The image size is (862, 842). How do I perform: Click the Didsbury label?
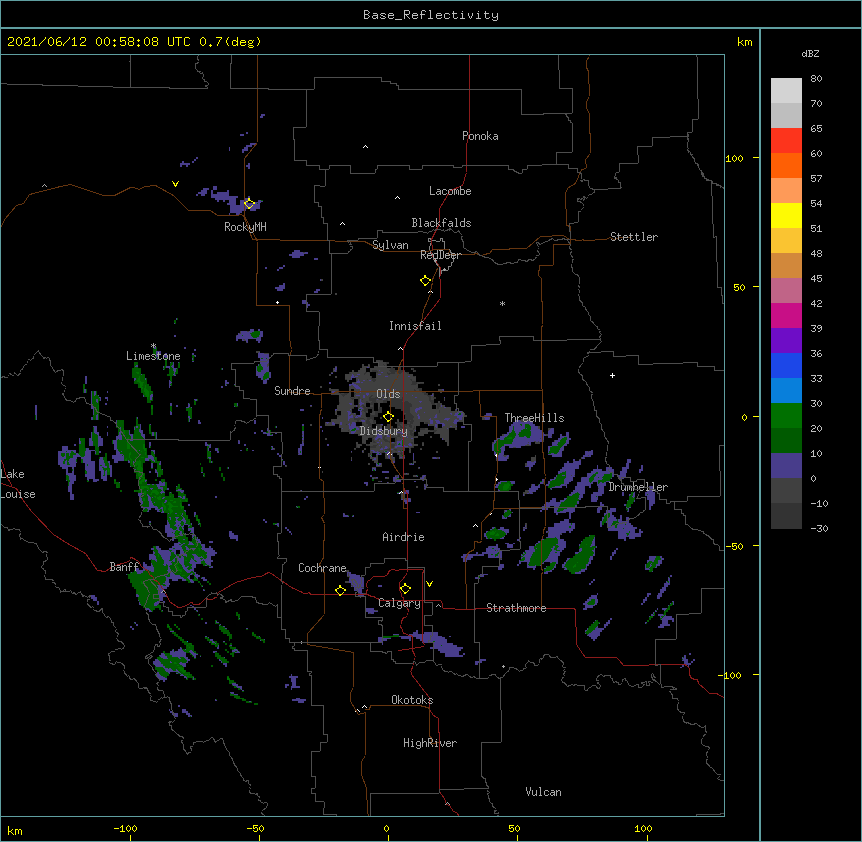(384, 431)
